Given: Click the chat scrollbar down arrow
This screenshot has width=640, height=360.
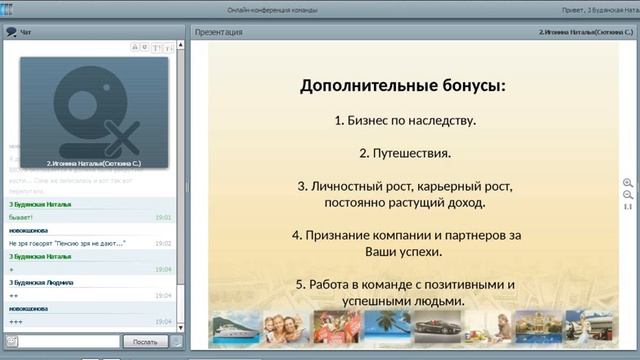Looking at the screenshot, I should tap(180, 327).
